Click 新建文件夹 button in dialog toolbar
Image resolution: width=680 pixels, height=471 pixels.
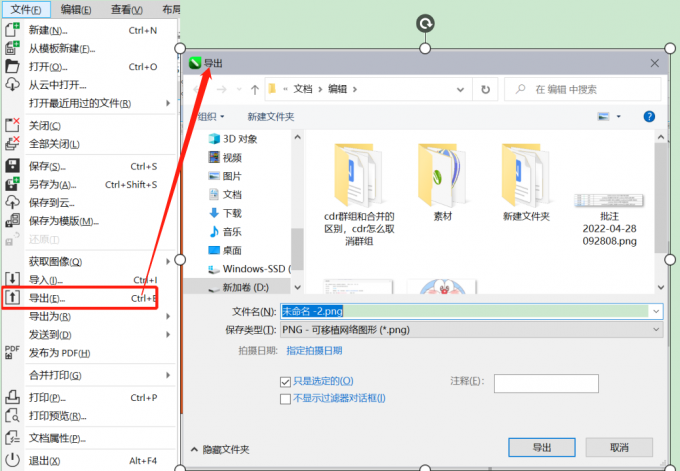pyautogui.click(x=271, y=117)
